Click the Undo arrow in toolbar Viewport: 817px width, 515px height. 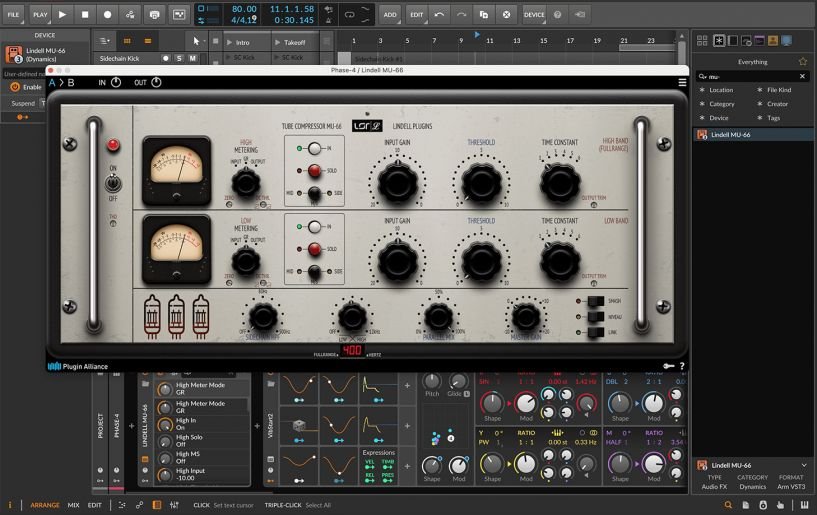(440, 15)
